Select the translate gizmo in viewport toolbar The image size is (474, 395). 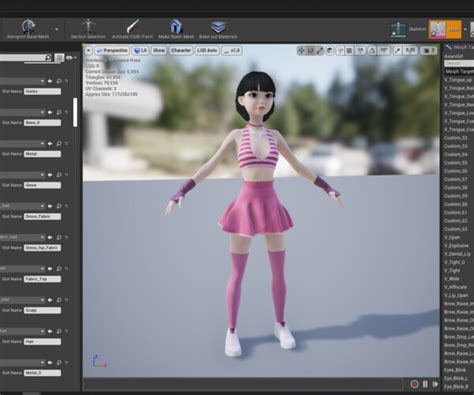301,51
